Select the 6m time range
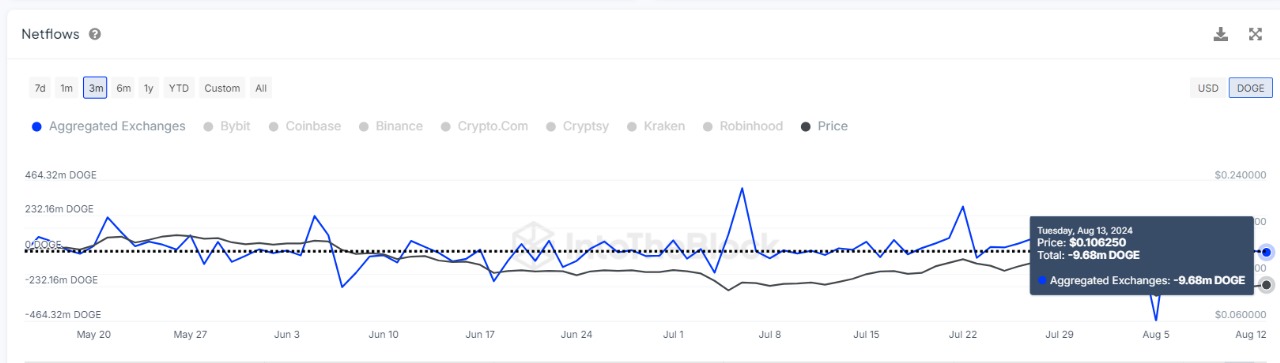 pos(123,88)
